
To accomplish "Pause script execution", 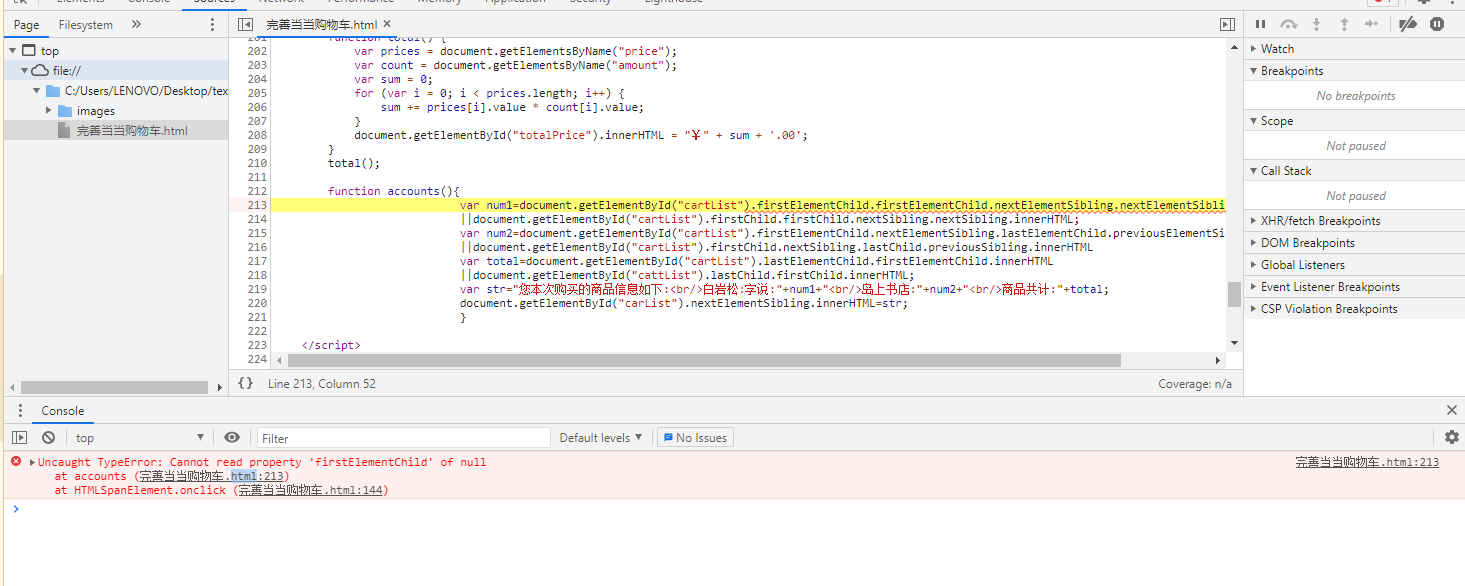I will (1260, 24).
